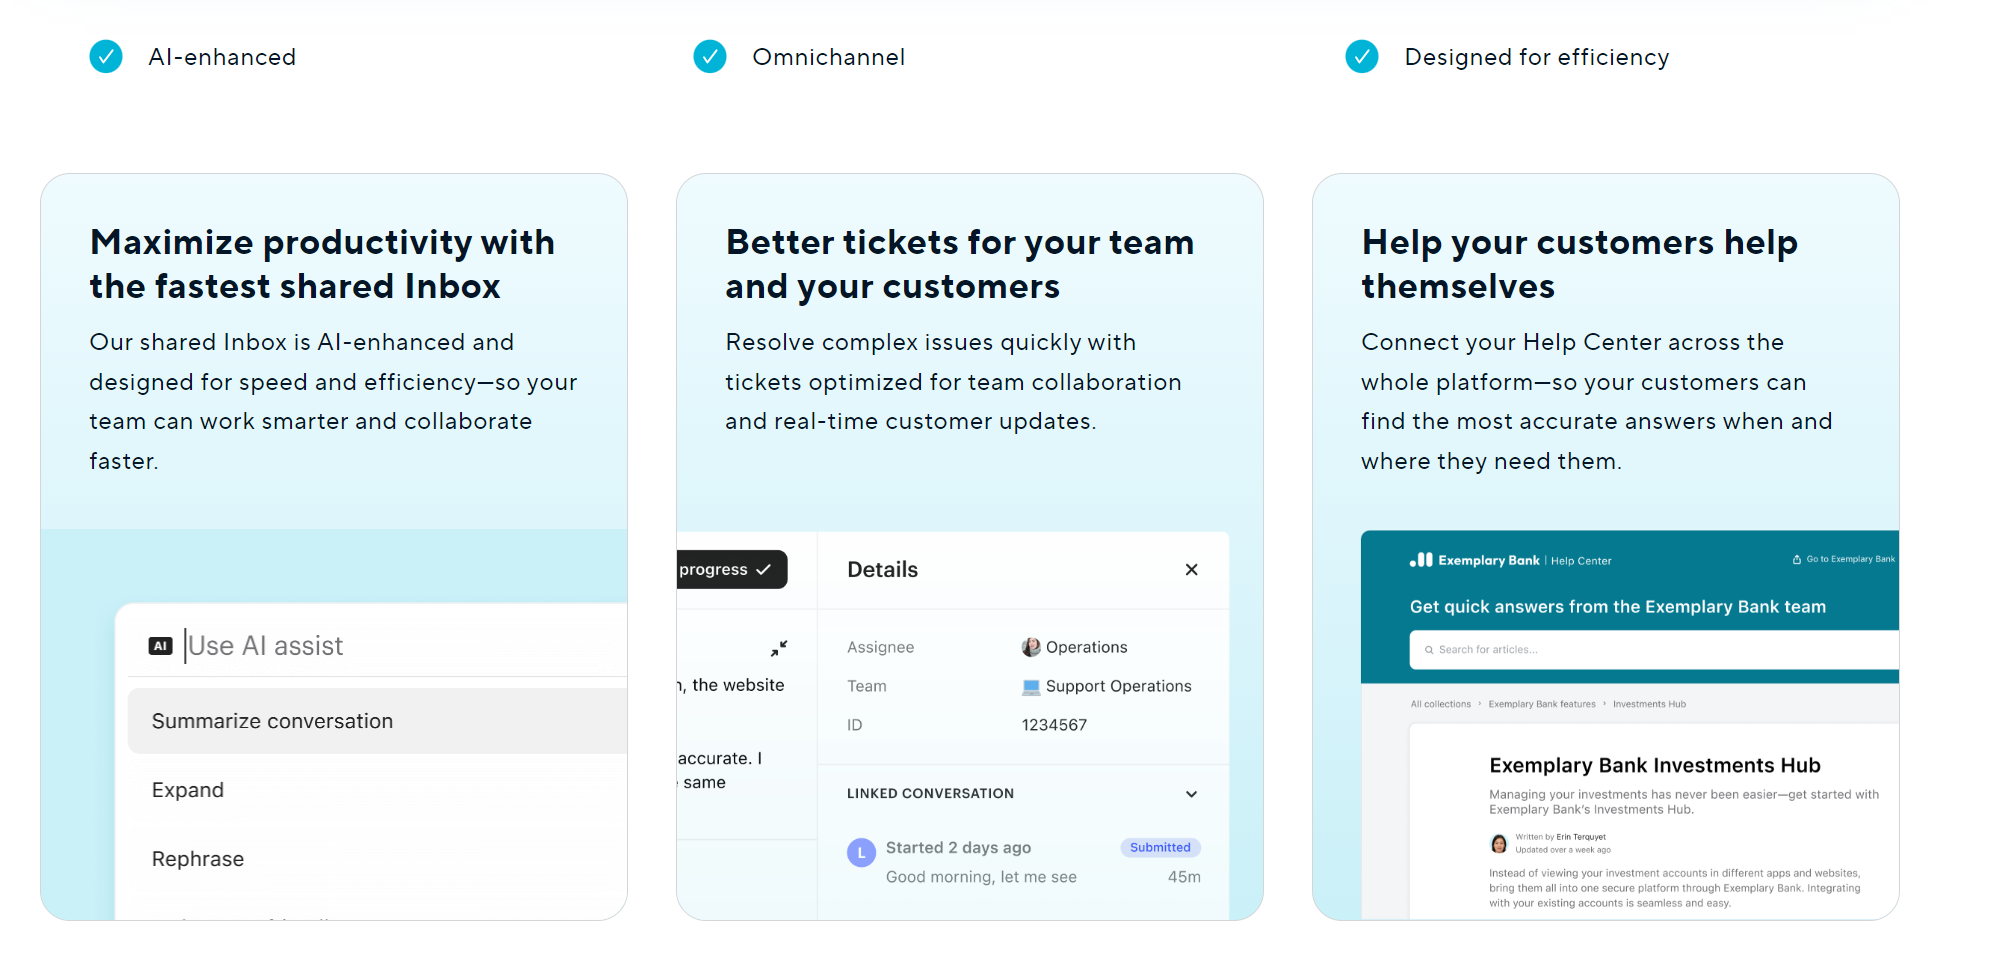Viewport: 2004px width, 958px height.
Task: Click the Operations assignee avatar
Action: click(x=1031, y=647)
